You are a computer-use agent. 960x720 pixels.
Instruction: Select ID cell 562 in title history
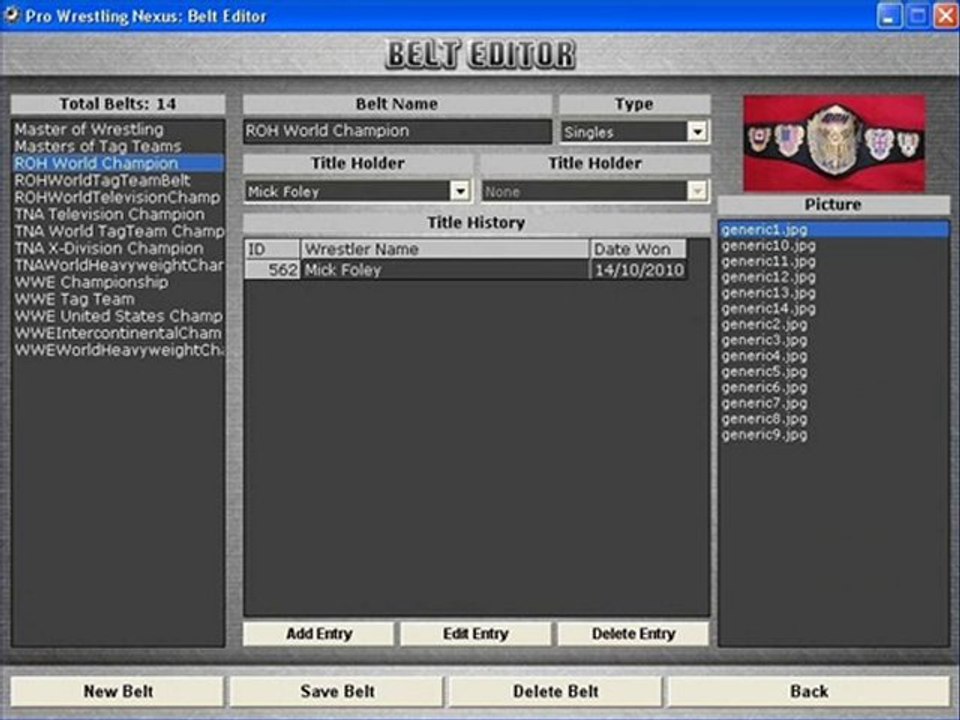272,270
